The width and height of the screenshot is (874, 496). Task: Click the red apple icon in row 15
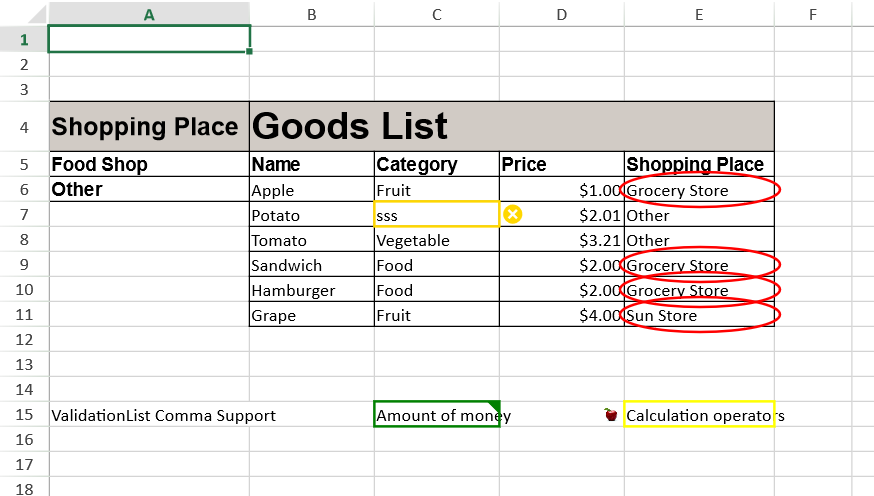click(611, 415)
